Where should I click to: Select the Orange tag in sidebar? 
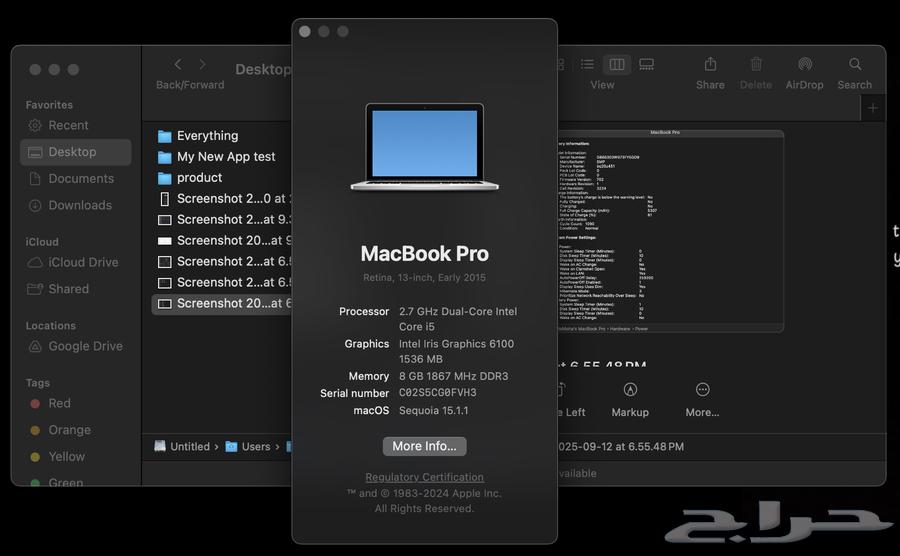(x=69, y=430)
